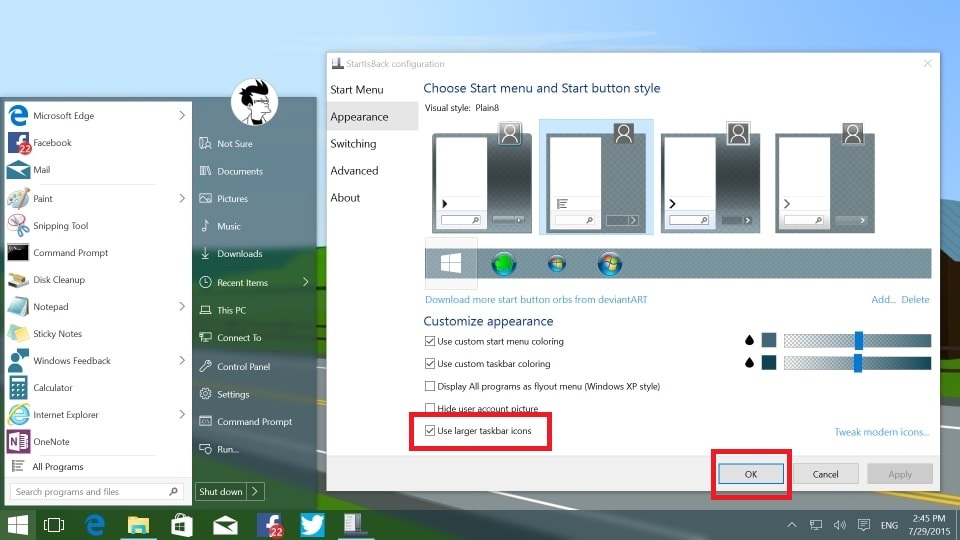Toggle Use larger taskbar icons checkbox
Screen dimensions: 960x540
point(430,430)
